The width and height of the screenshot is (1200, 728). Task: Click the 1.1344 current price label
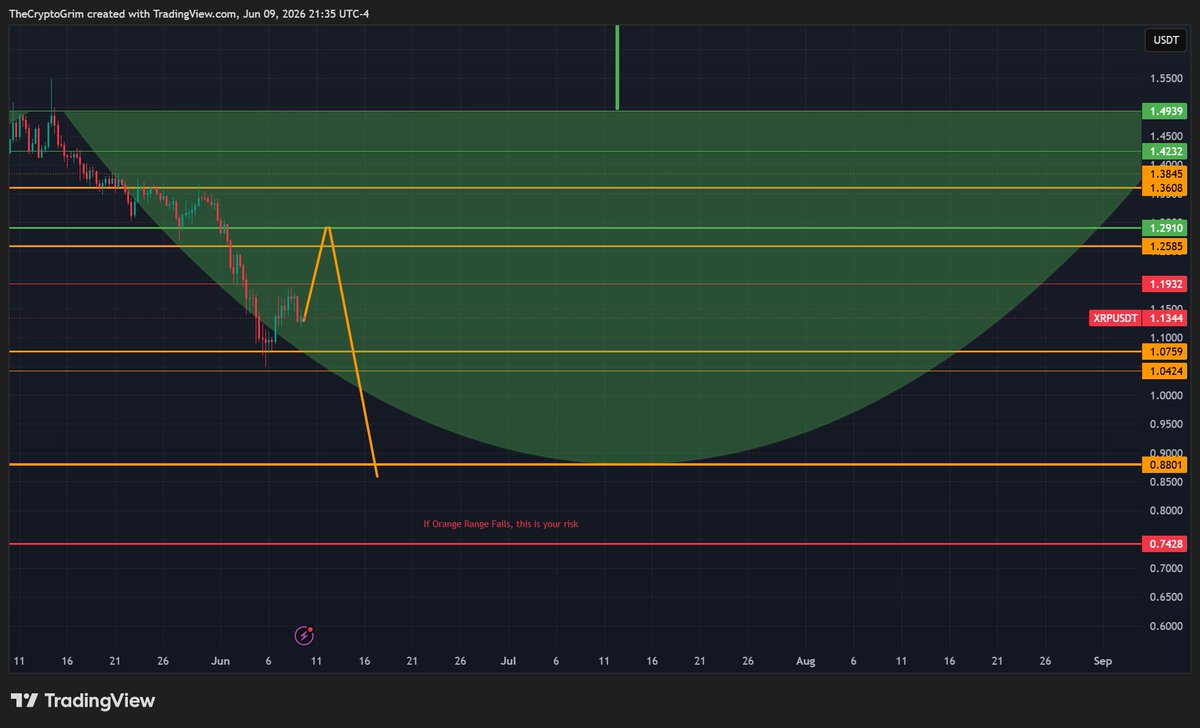click(1164, 319)
